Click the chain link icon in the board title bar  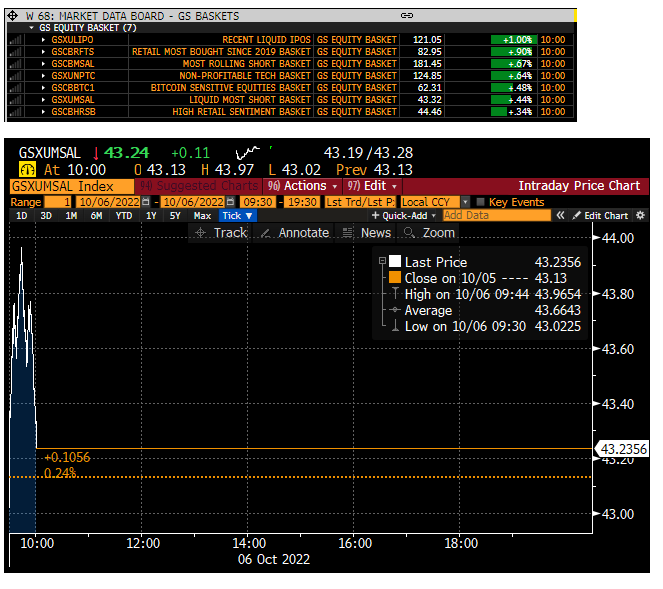tap(407, 16)
